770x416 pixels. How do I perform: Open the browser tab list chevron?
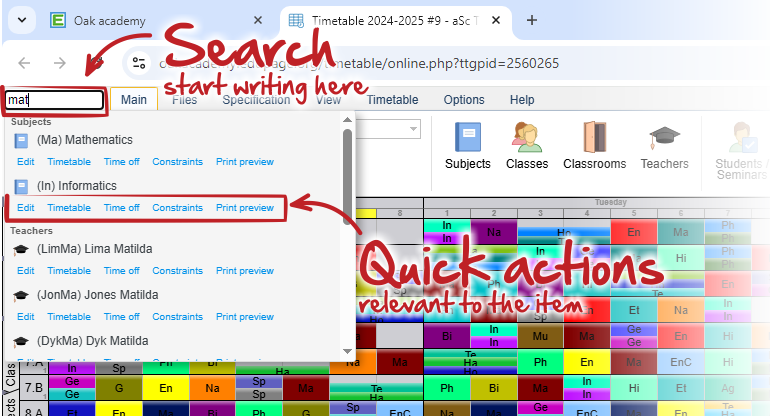[21, 21]
